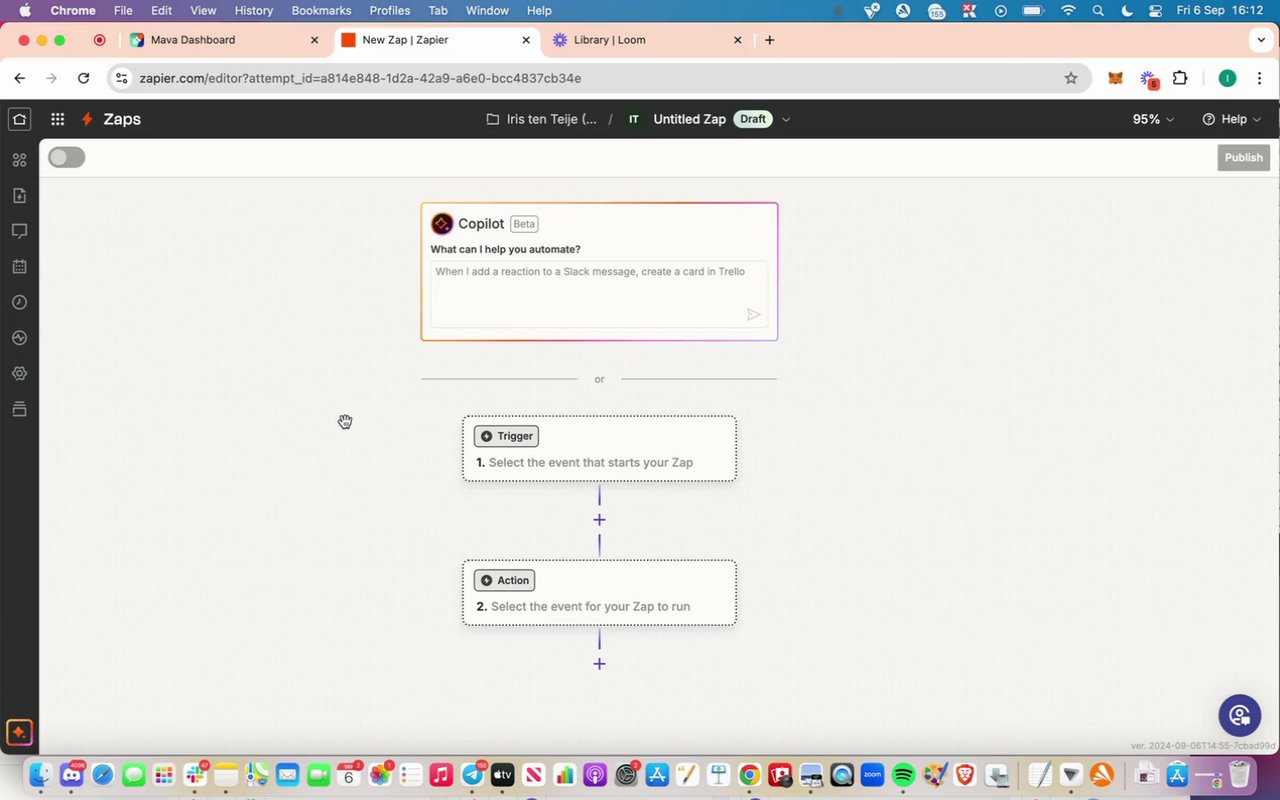The image size is (1280, 800).
Task: Open the Apple menu
Action: [25, 10]
